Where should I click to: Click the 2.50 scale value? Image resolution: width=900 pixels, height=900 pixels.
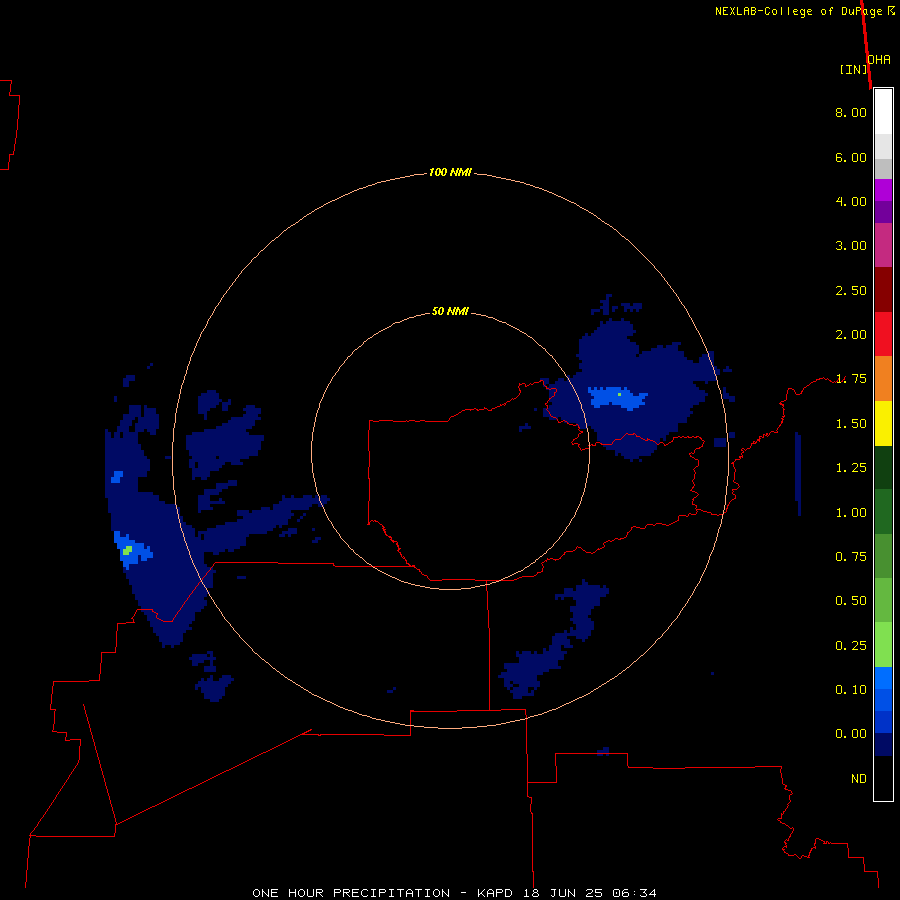pyautogui.click(x=851, y=290)
